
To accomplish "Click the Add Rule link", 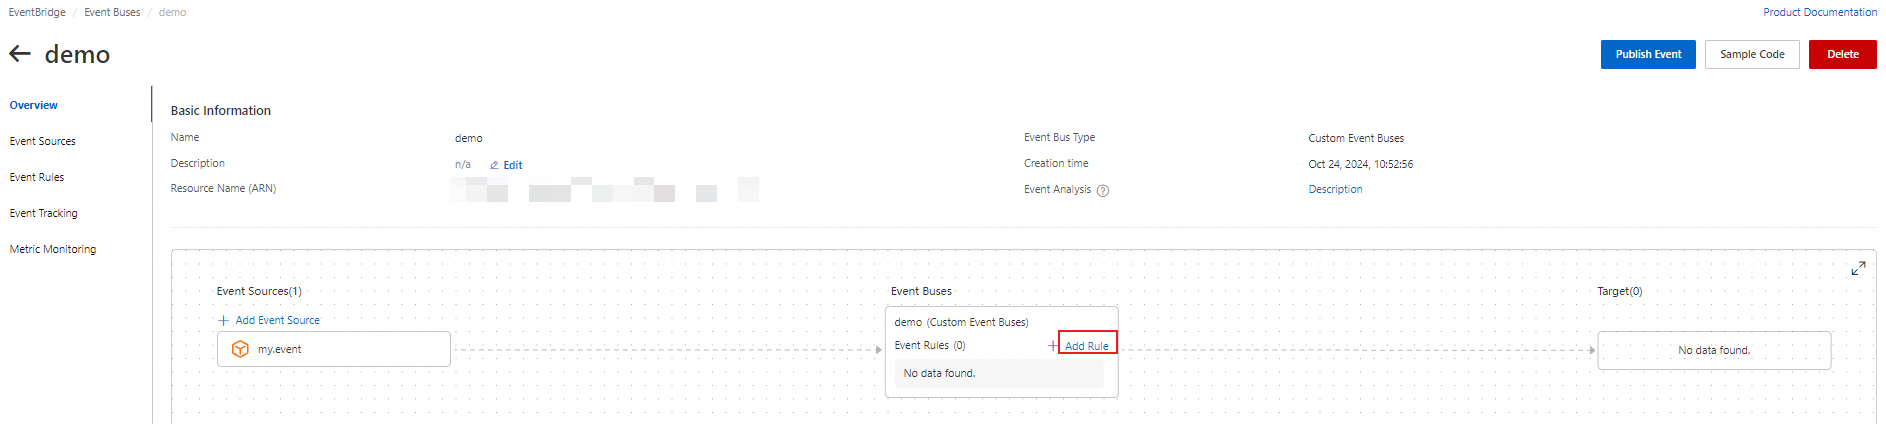I will coord(1086,346).
